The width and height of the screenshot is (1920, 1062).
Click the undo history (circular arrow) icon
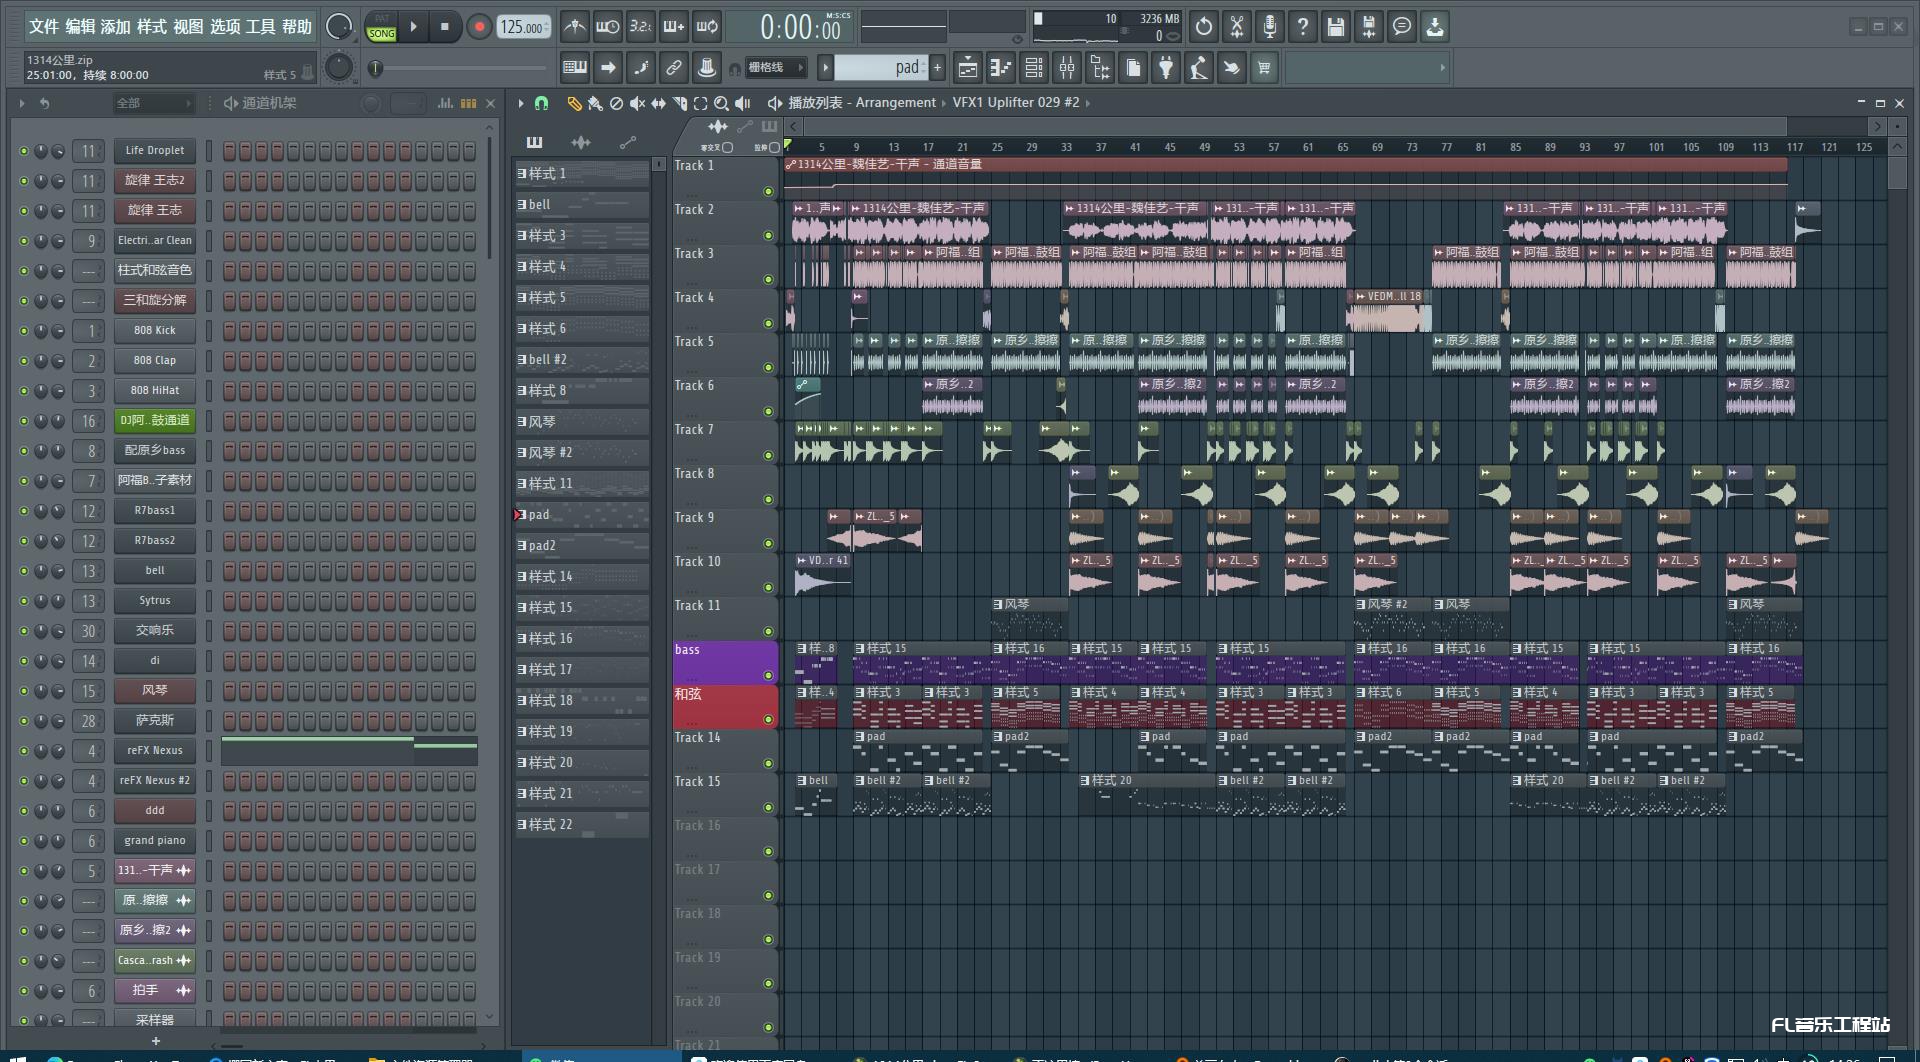(1204, 27)
